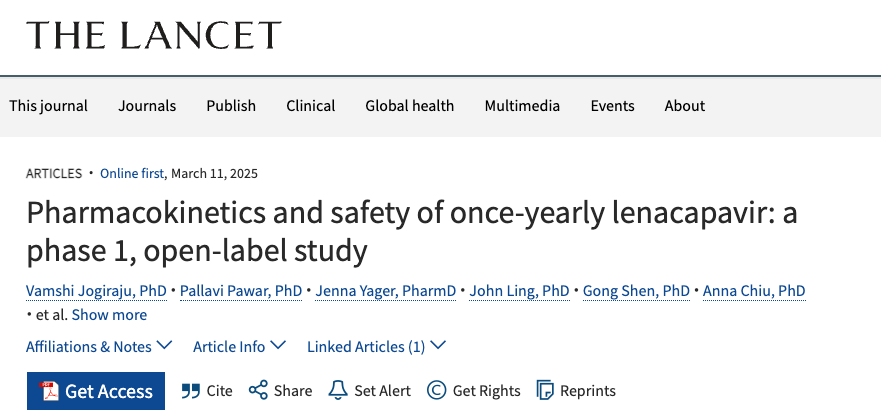Click the Set Alert bell icon

[338, 390]
